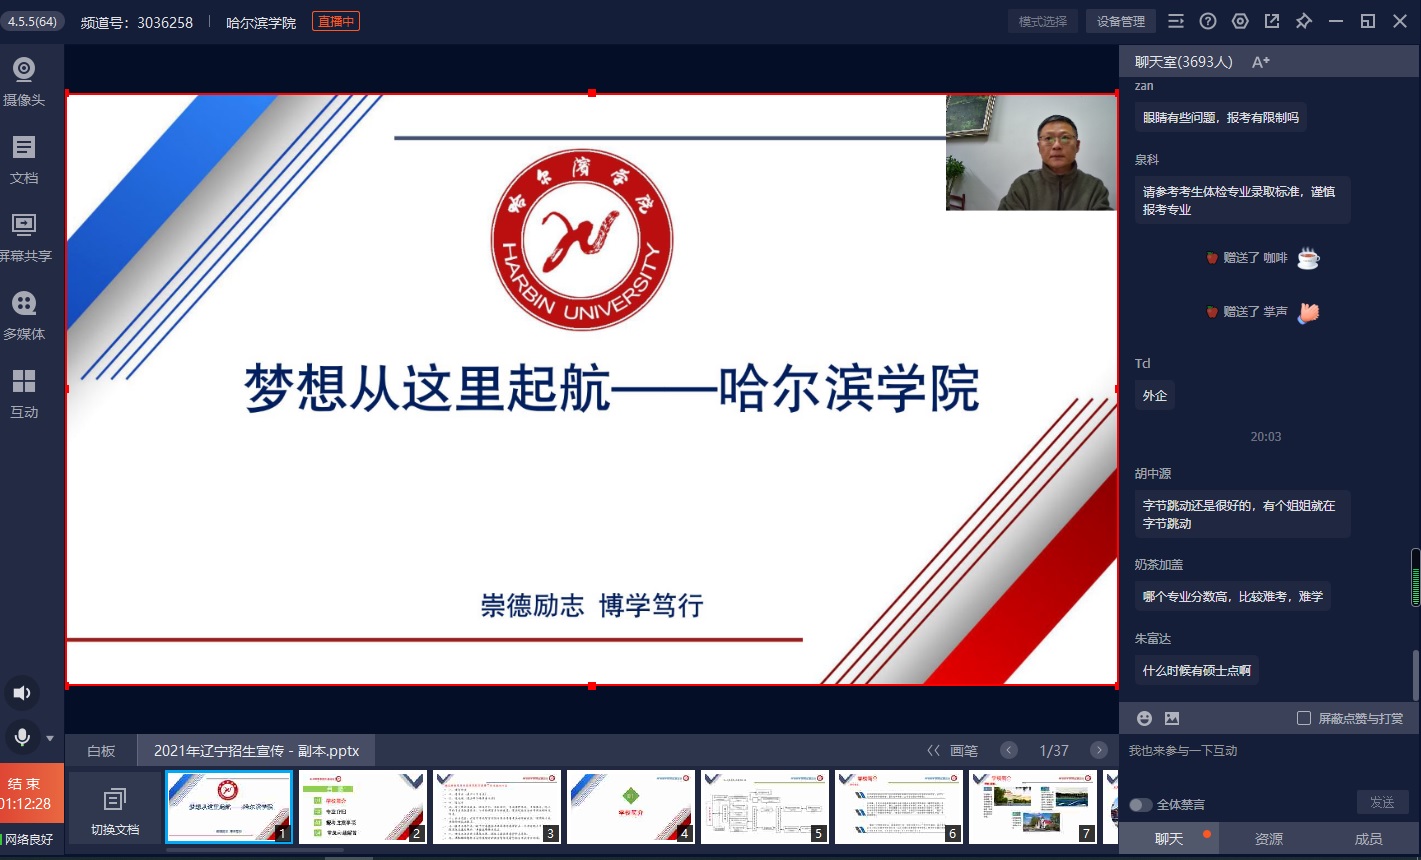The width and height of the screenshot is (1421, 860).
Task: Click the 结束 end broadcast button
Action: [26, 793]
